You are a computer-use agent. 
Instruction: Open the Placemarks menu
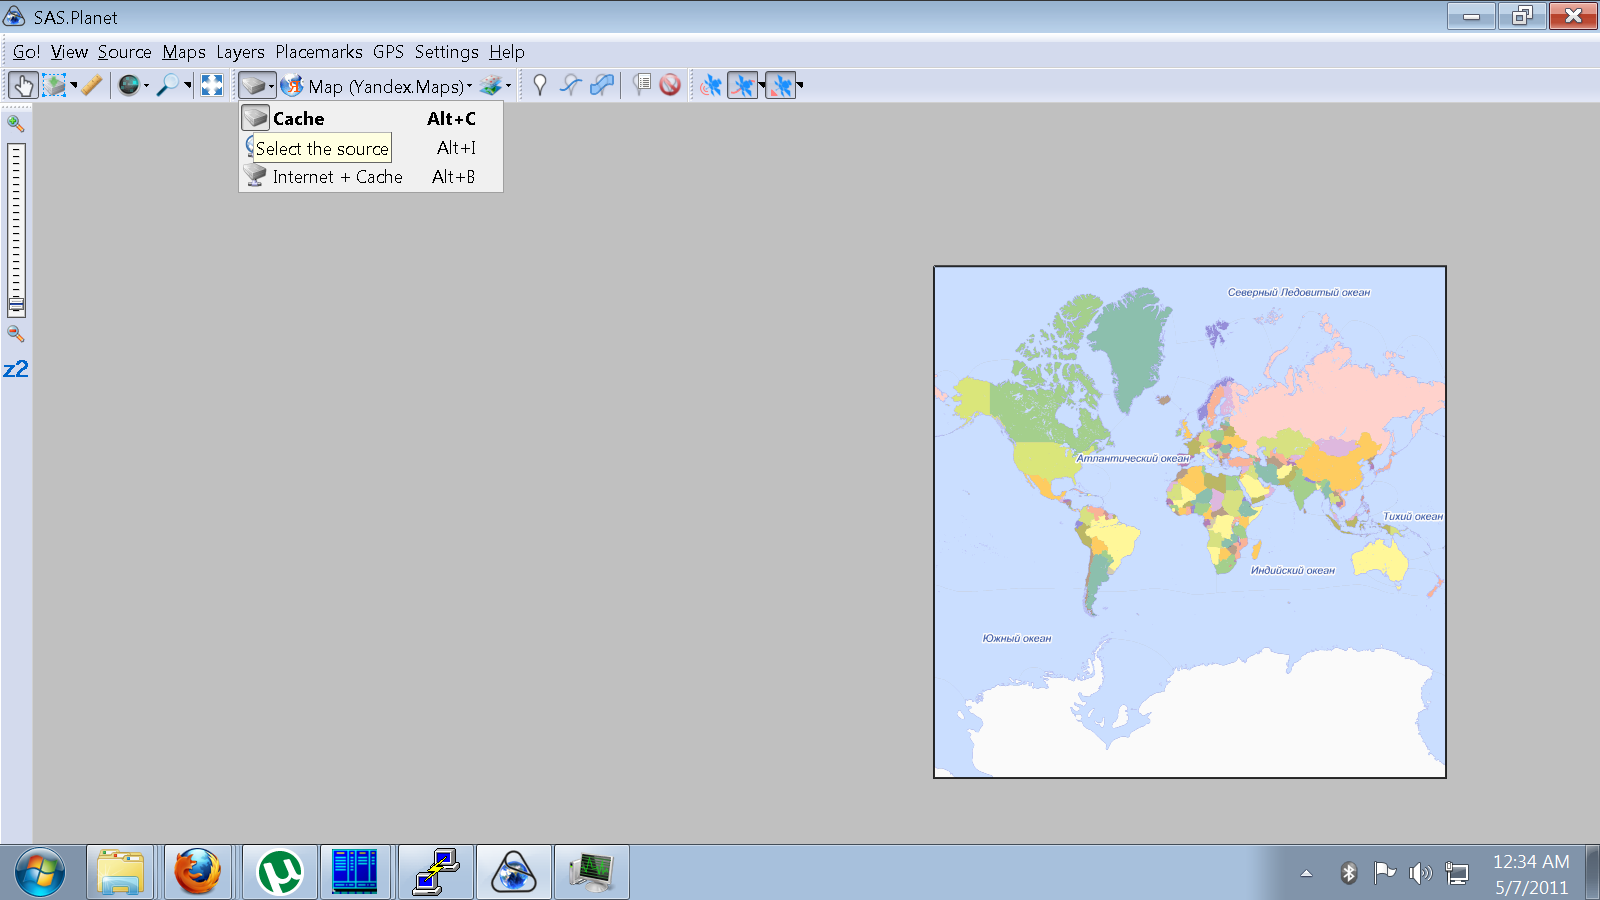tap(319, 52)
